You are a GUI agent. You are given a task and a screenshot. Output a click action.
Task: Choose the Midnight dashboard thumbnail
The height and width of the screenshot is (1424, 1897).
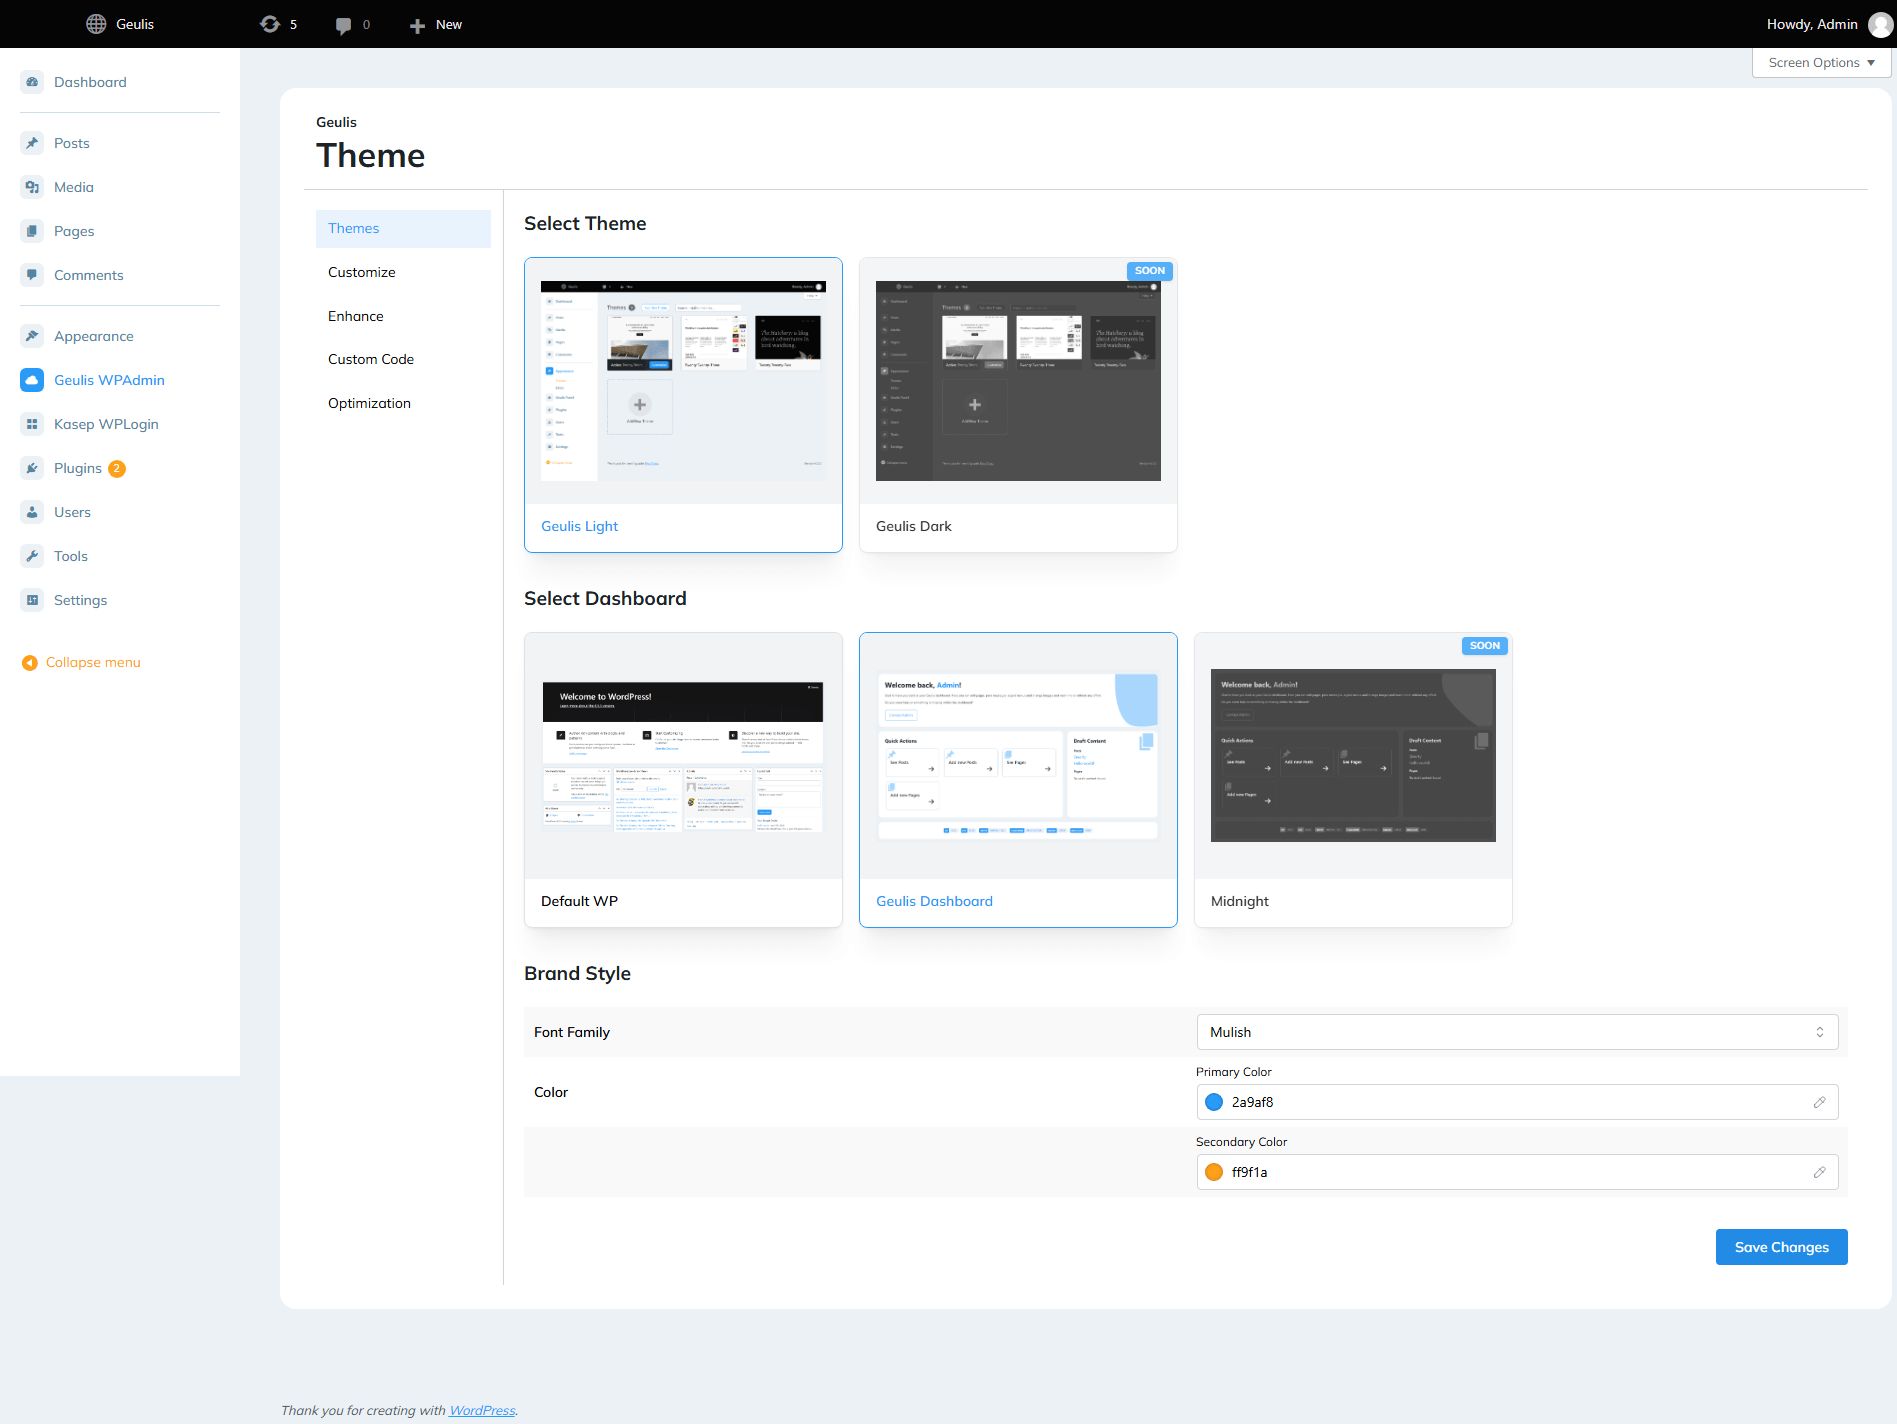[x=1353, y=756]
